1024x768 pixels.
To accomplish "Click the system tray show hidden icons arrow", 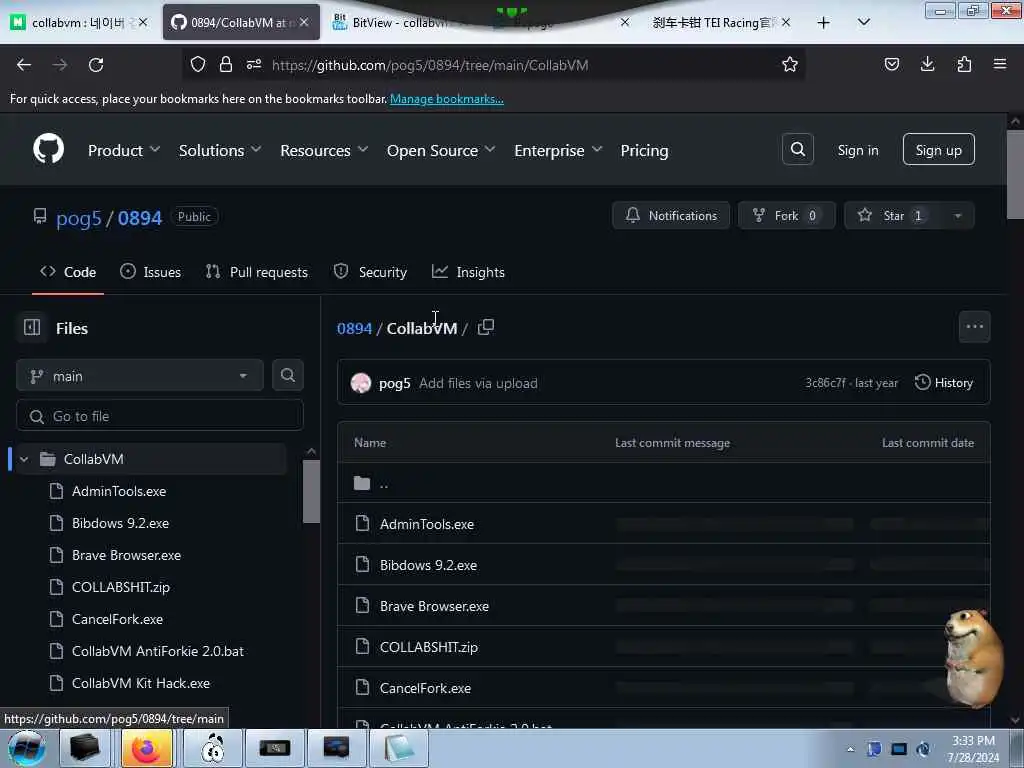I will pyautogui.click(x=850, y=749).
